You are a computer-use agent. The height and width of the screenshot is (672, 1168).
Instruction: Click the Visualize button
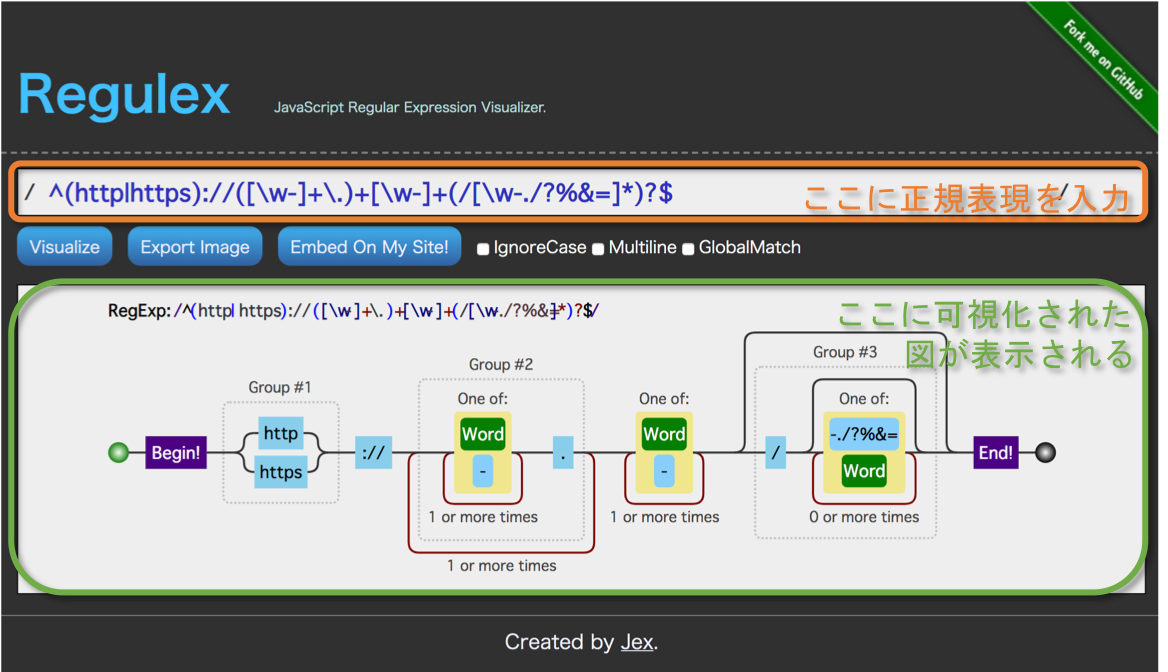point(64,246)
